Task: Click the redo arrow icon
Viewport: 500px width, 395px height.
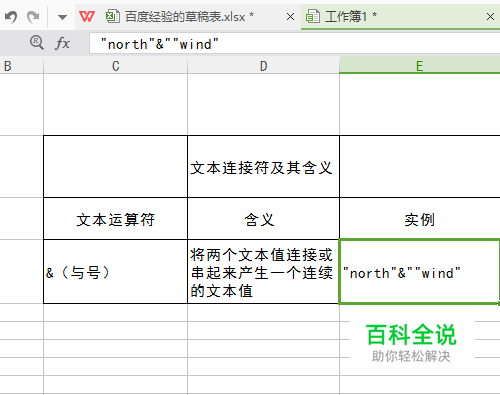Action: [33, 16]
